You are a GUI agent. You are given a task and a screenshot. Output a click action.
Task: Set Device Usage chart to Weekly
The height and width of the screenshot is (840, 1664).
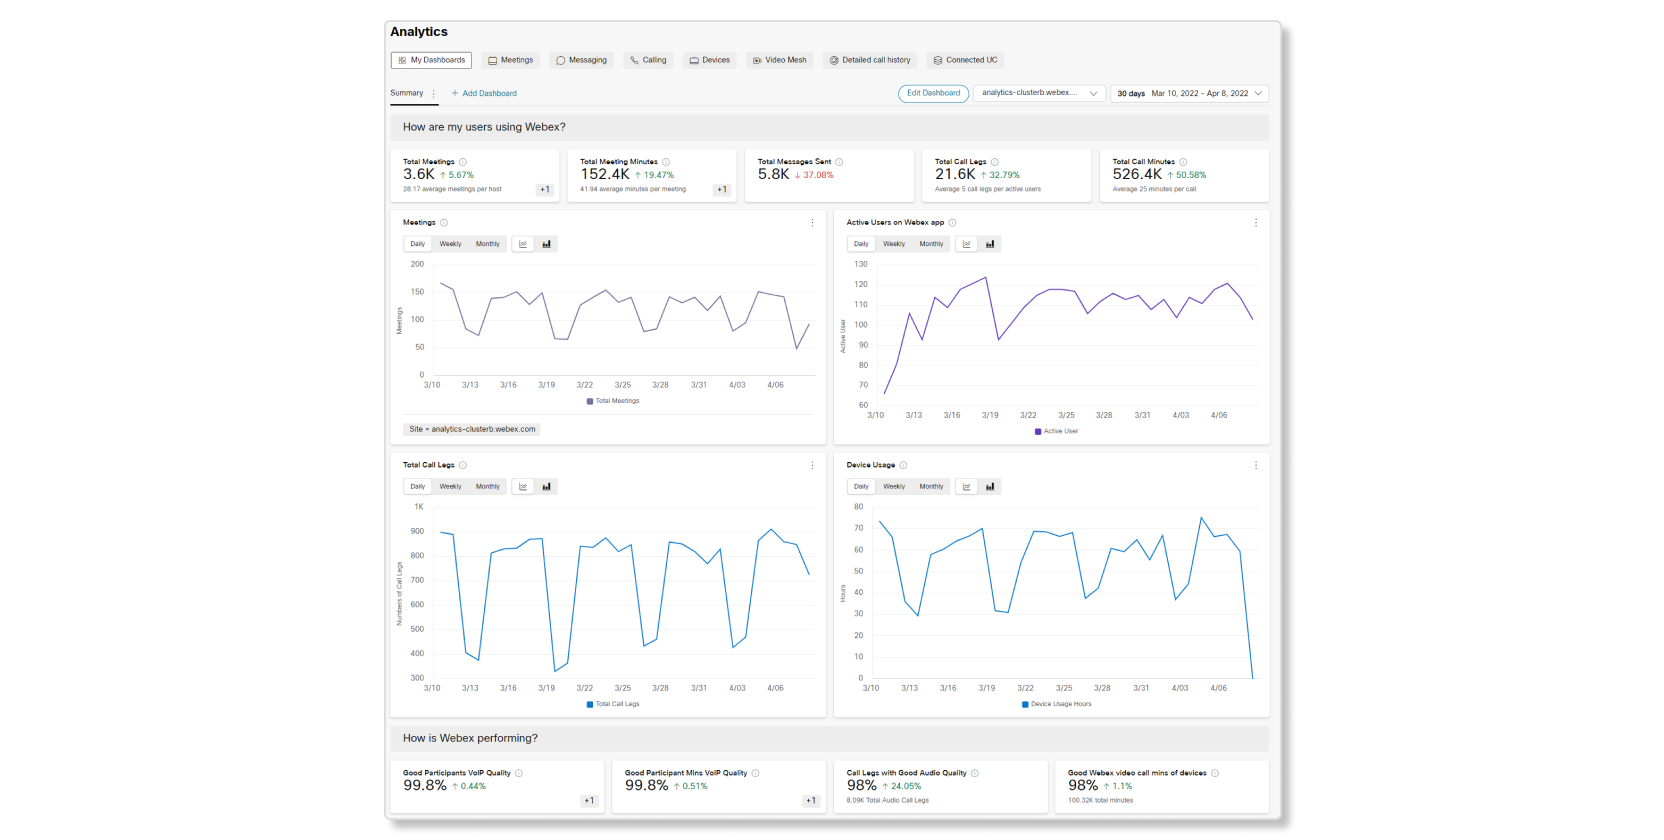894,487
